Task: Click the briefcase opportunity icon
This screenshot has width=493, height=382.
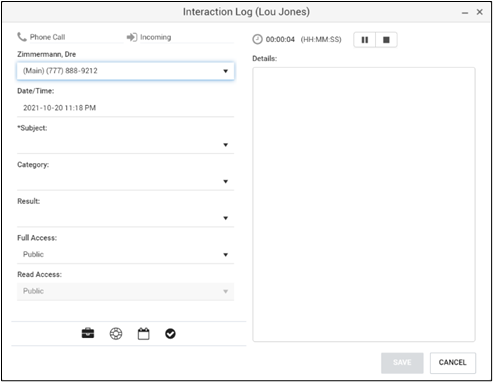Action: tap(88, 333)
